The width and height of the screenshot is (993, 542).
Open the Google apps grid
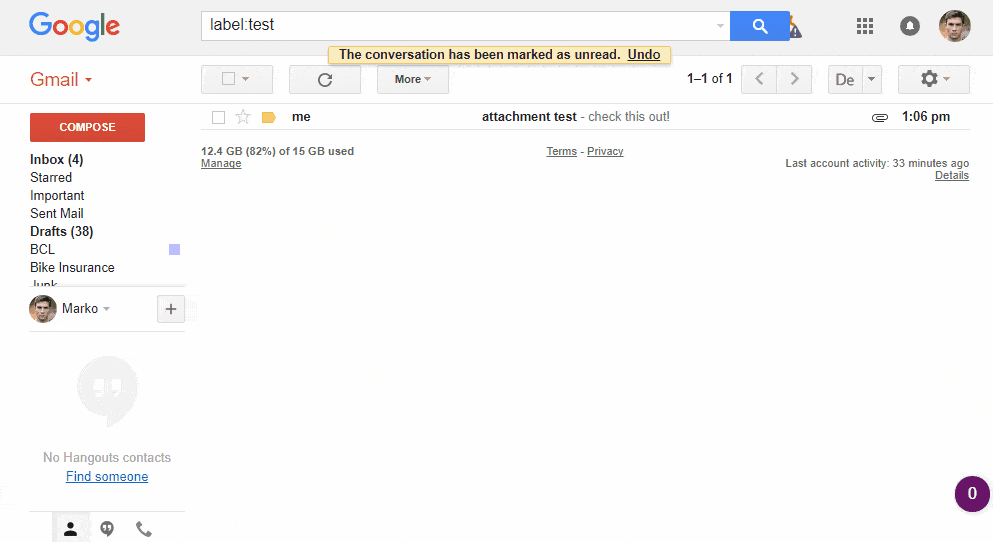point(865,26)
